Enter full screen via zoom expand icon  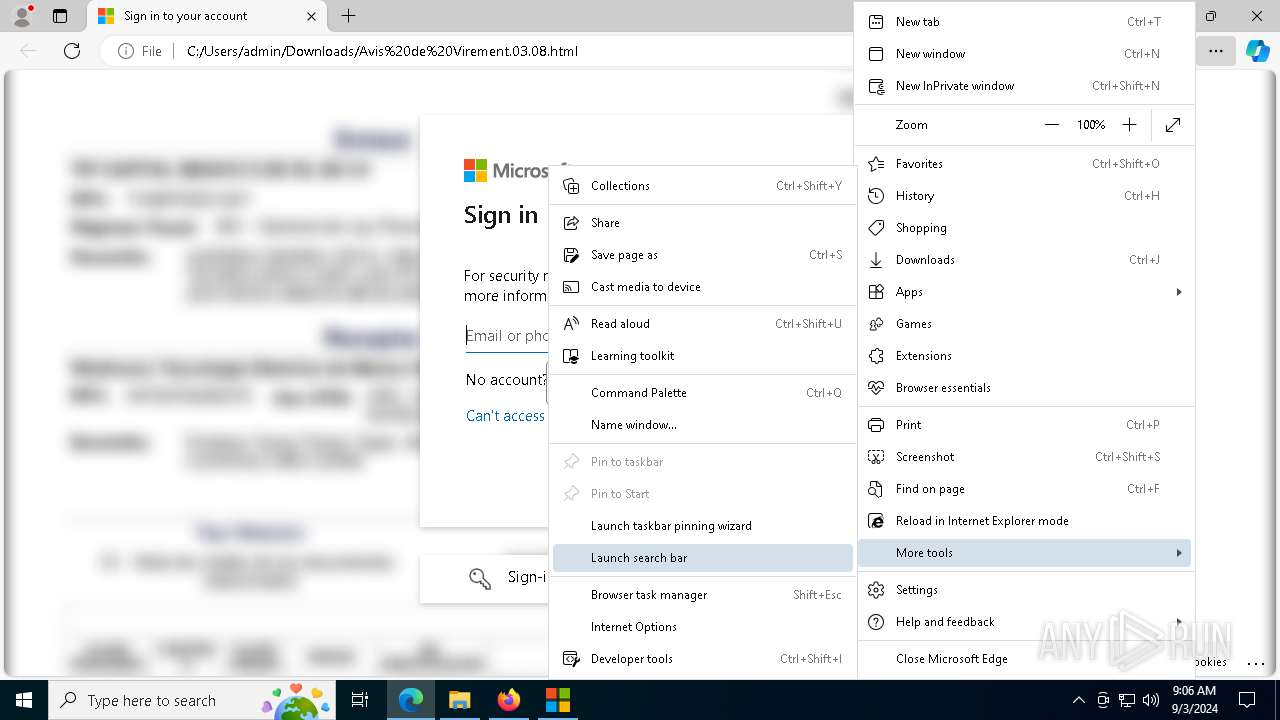tap(1173, 125)
